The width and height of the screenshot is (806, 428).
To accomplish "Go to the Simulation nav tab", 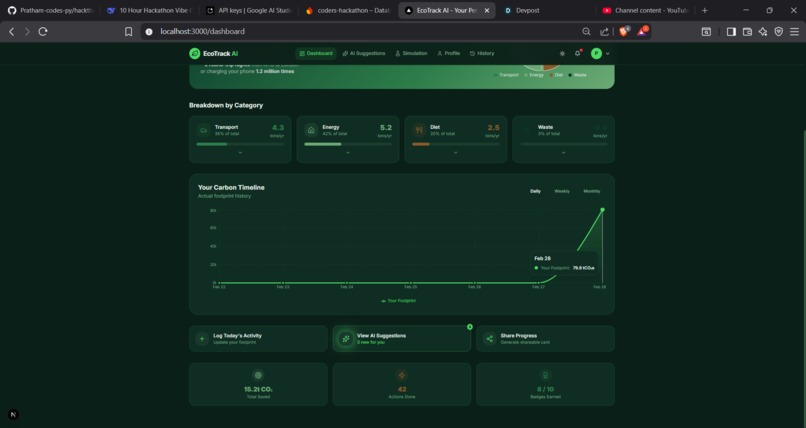I will coord(411,53).
